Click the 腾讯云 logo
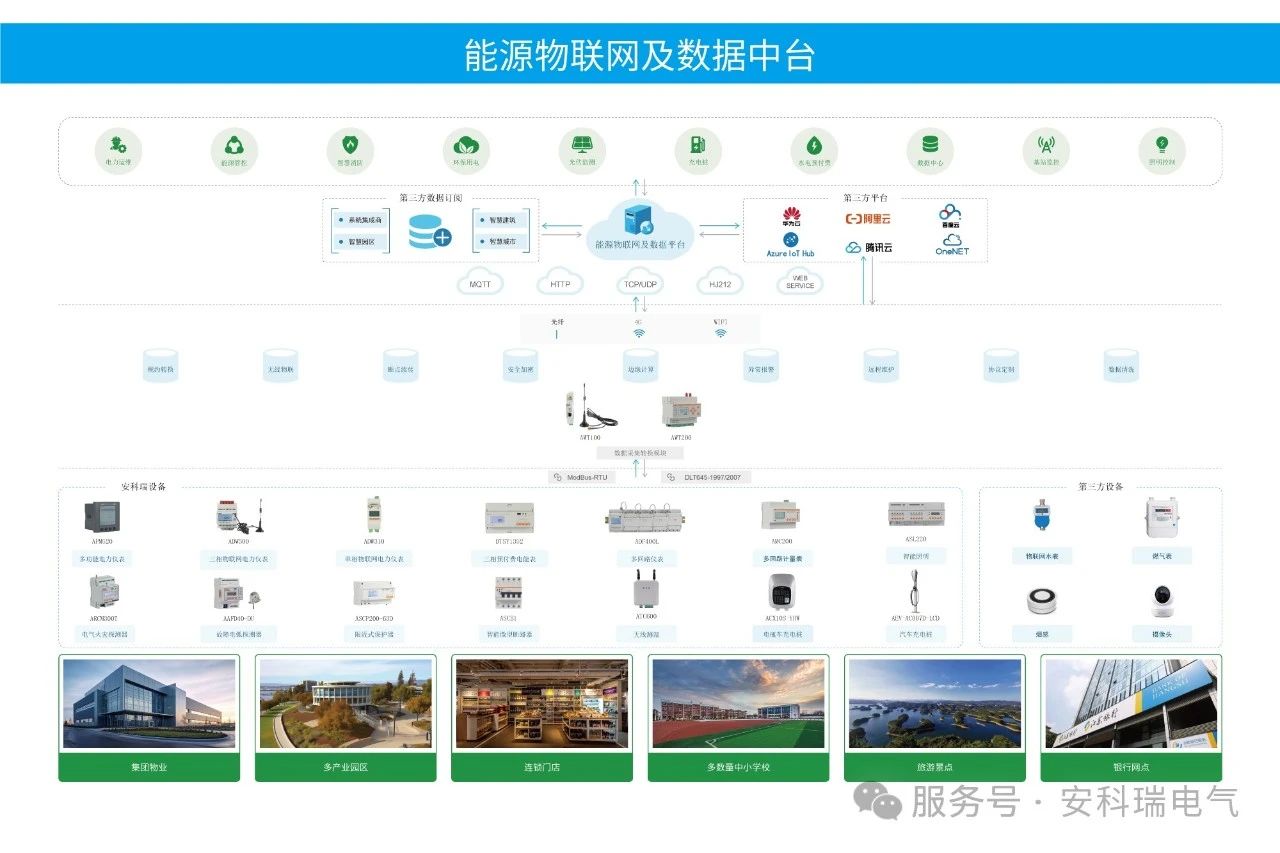 click(x=868, y=247)
